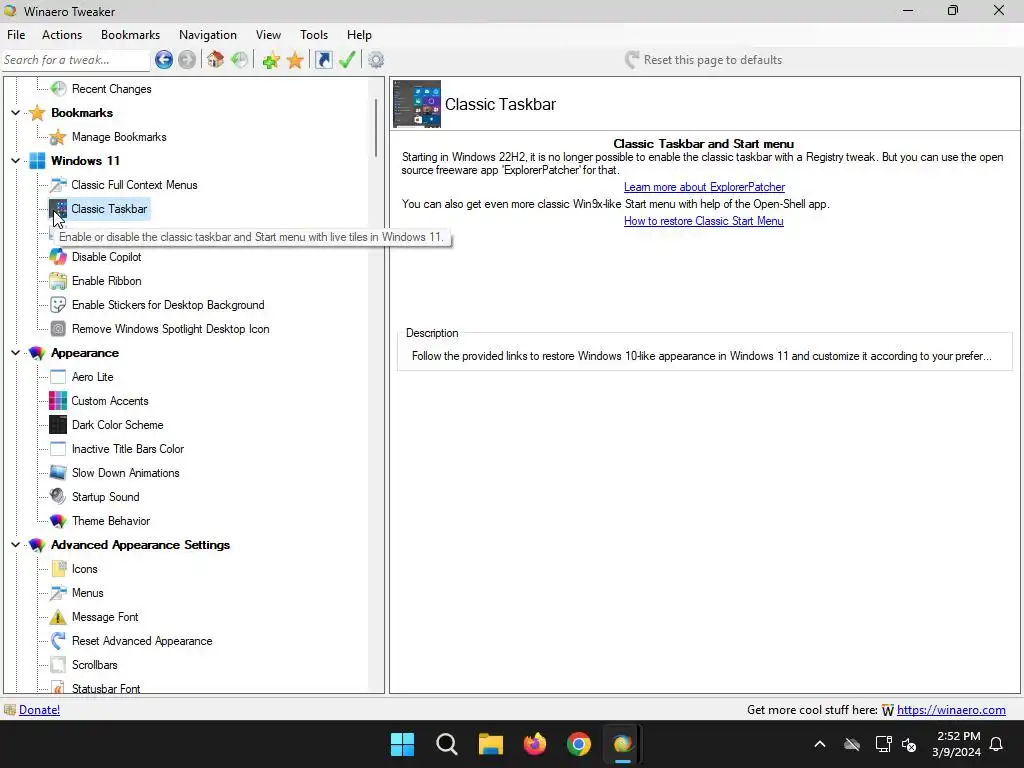Add bookmark with green plus star icon
Screen dimensions: 1024x768
(x=271, y=60)
